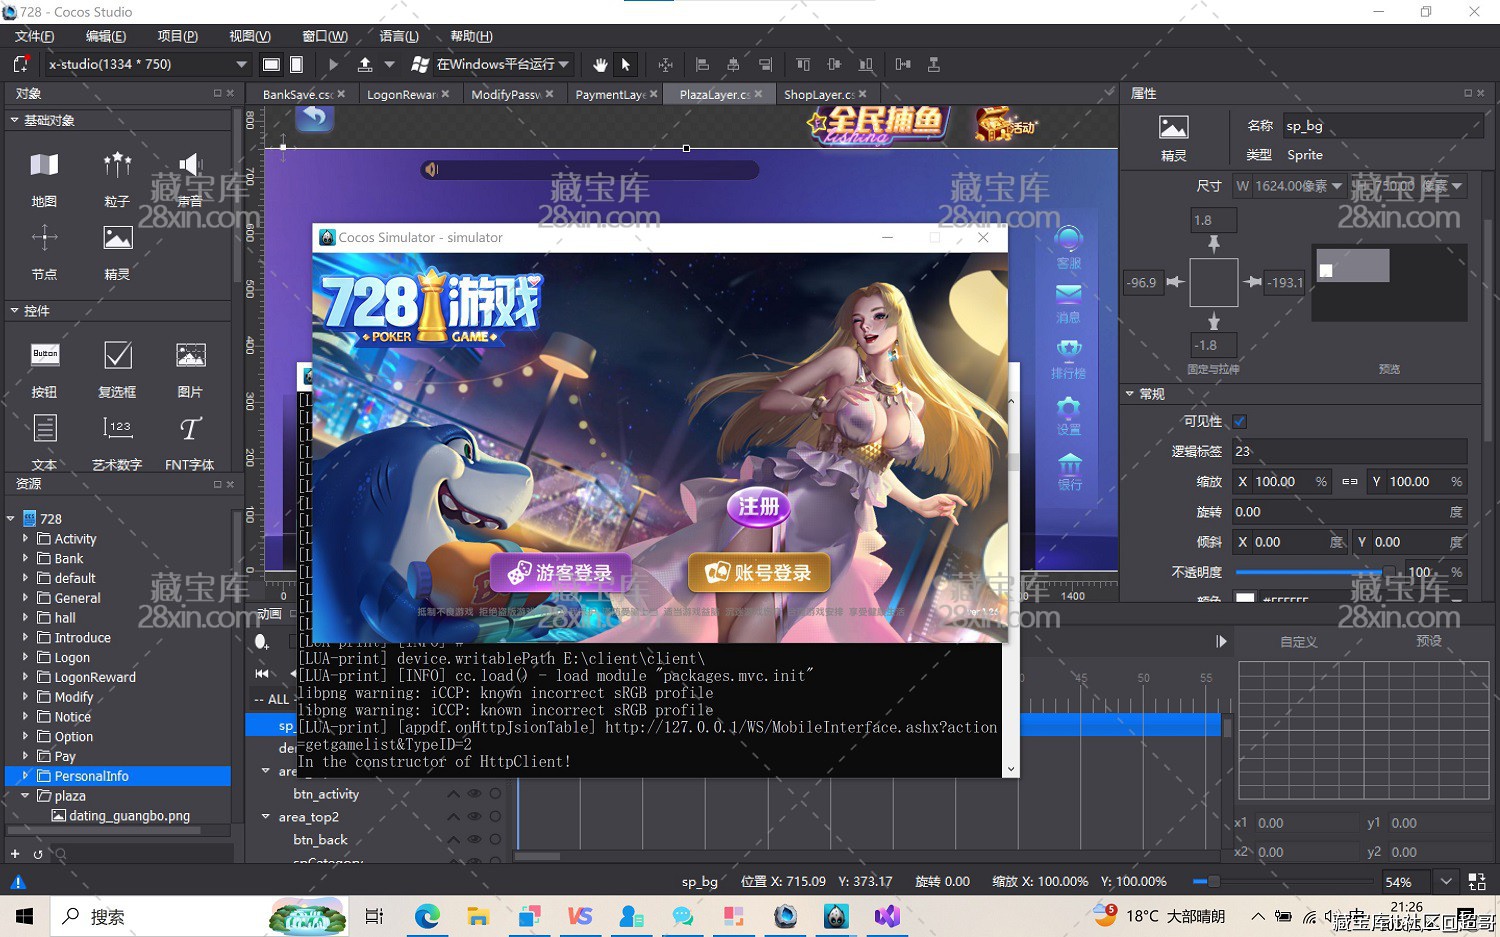Toggle lock circle for btn_activity
Image resolution: width=1500 pixels, height=937 pixels.
pyautogui.click(x=495, y=794)
